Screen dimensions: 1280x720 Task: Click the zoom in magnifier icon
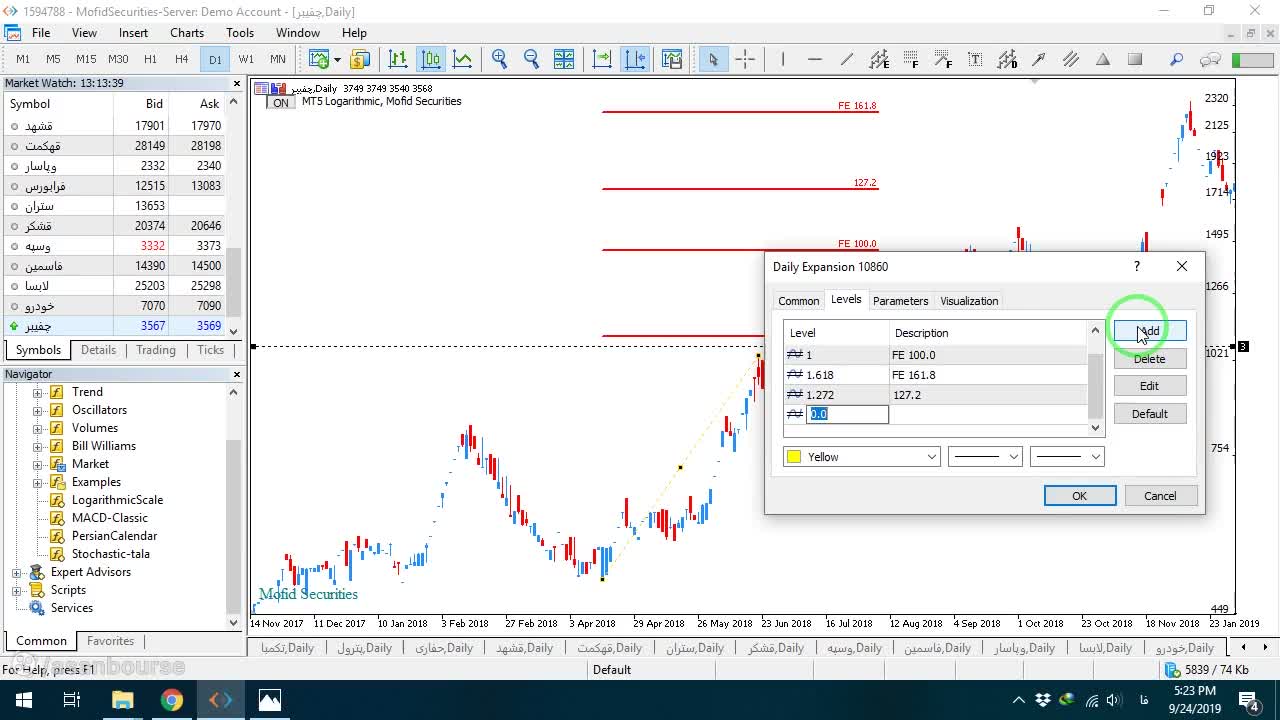point(499,59)
